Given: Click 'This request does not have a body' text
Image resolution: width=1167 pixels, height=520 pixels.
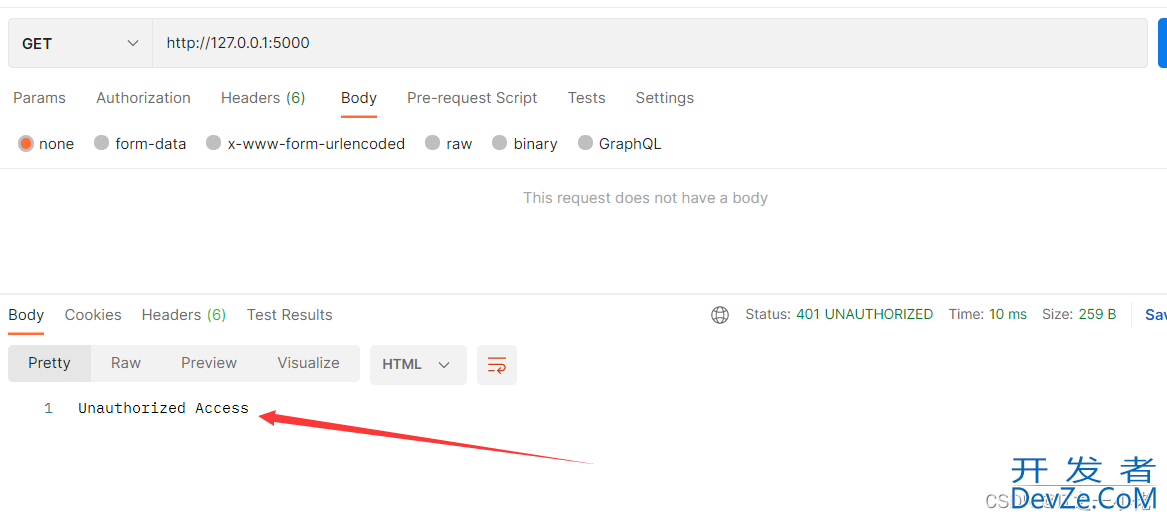Looking at the screenshot, I should (645, 198).
